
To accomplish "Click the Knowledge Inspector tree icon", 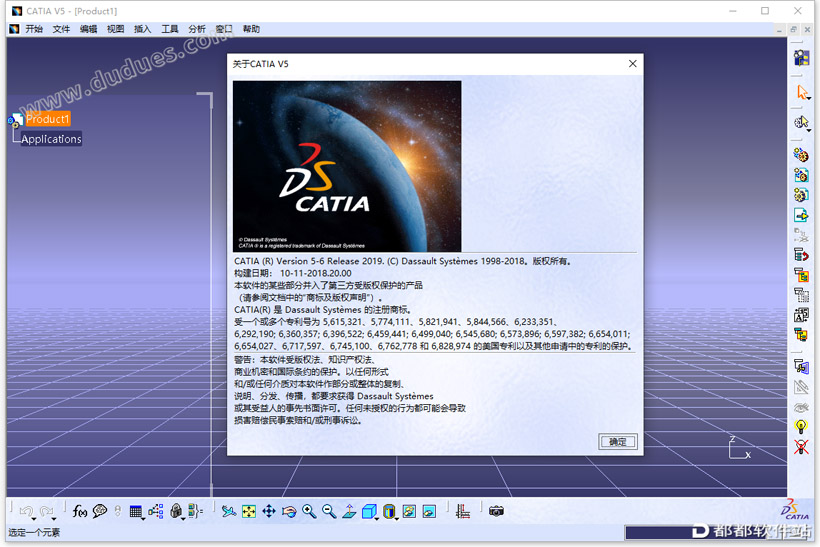I will (156, 511).
